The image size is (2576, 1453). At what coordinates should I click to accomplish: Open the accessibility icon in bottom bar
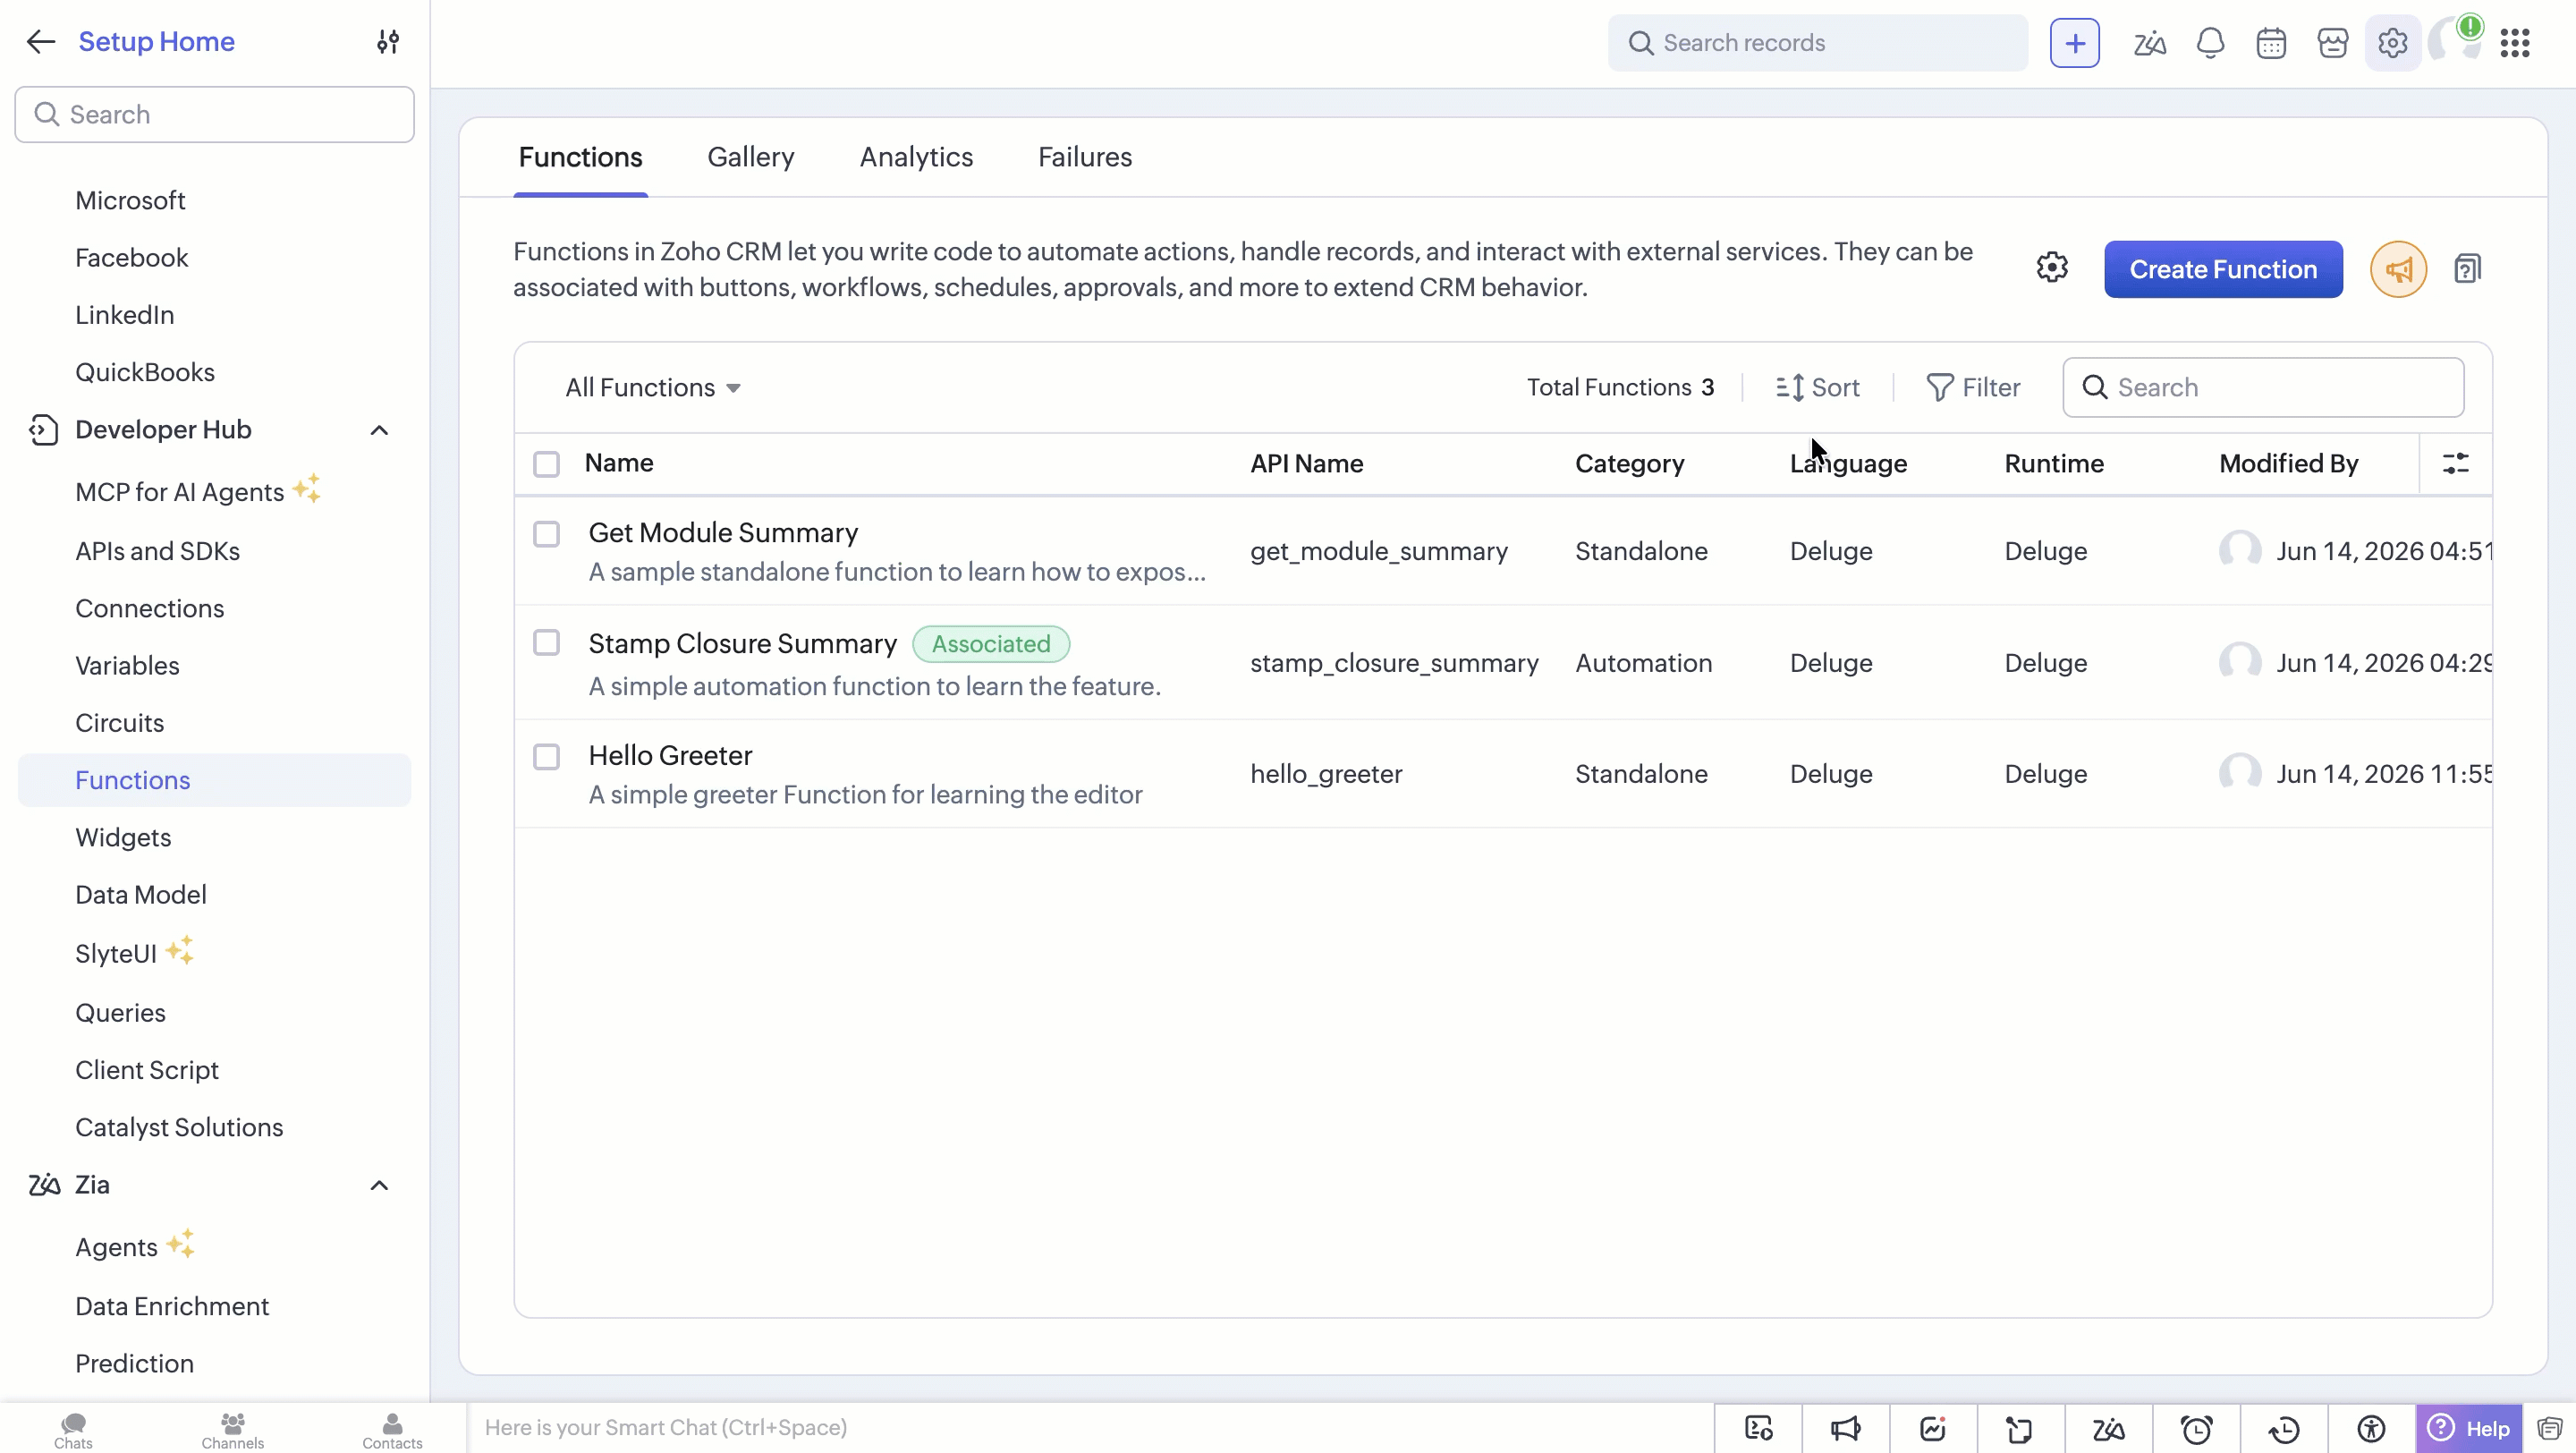(2371, 1428)
